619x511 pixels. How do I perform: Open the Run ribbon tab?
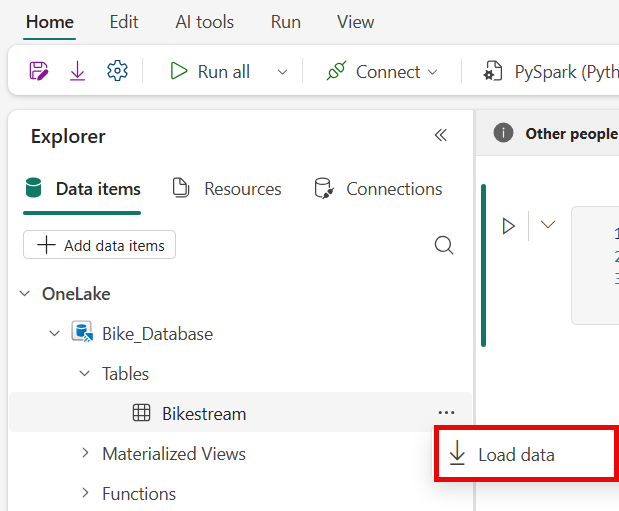click(x=286, y=22)
